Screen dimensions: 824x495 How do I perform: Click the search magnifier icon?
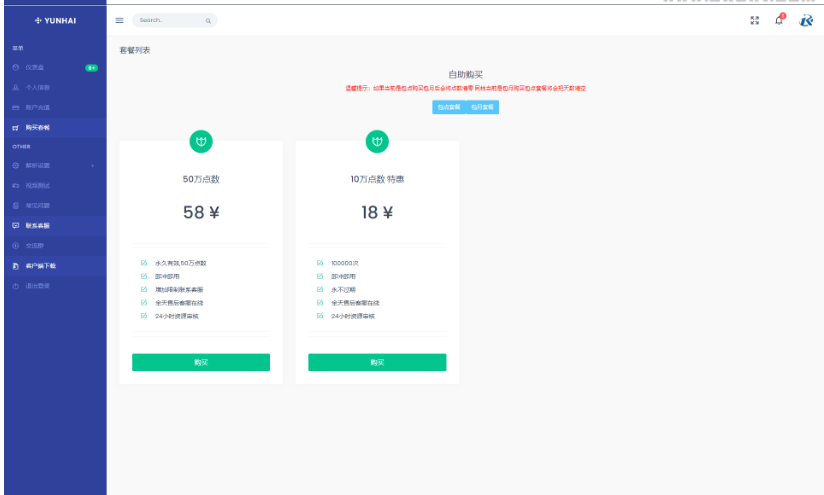pyautogui.click(x=208, y=20)
